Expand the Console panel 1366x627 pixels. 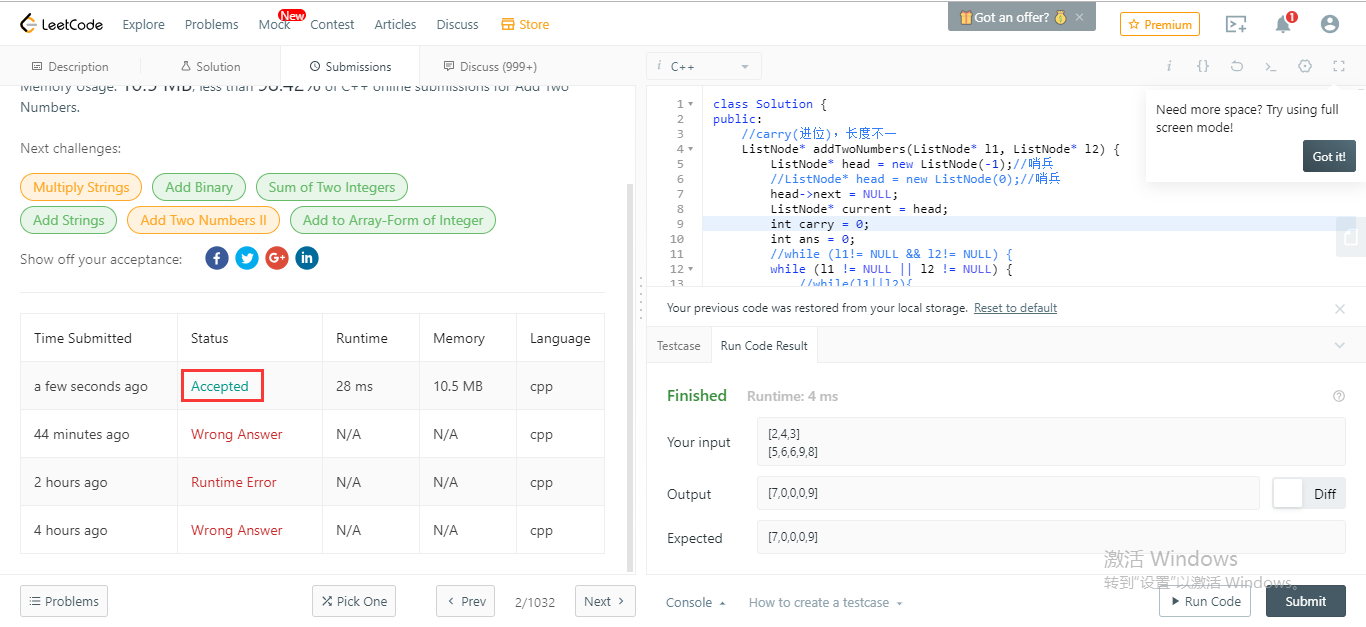click(696, 602)
